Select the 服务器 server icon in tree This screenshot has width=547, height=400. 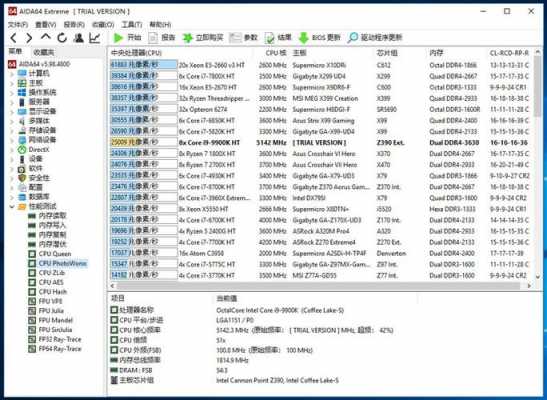coord(22,102)
